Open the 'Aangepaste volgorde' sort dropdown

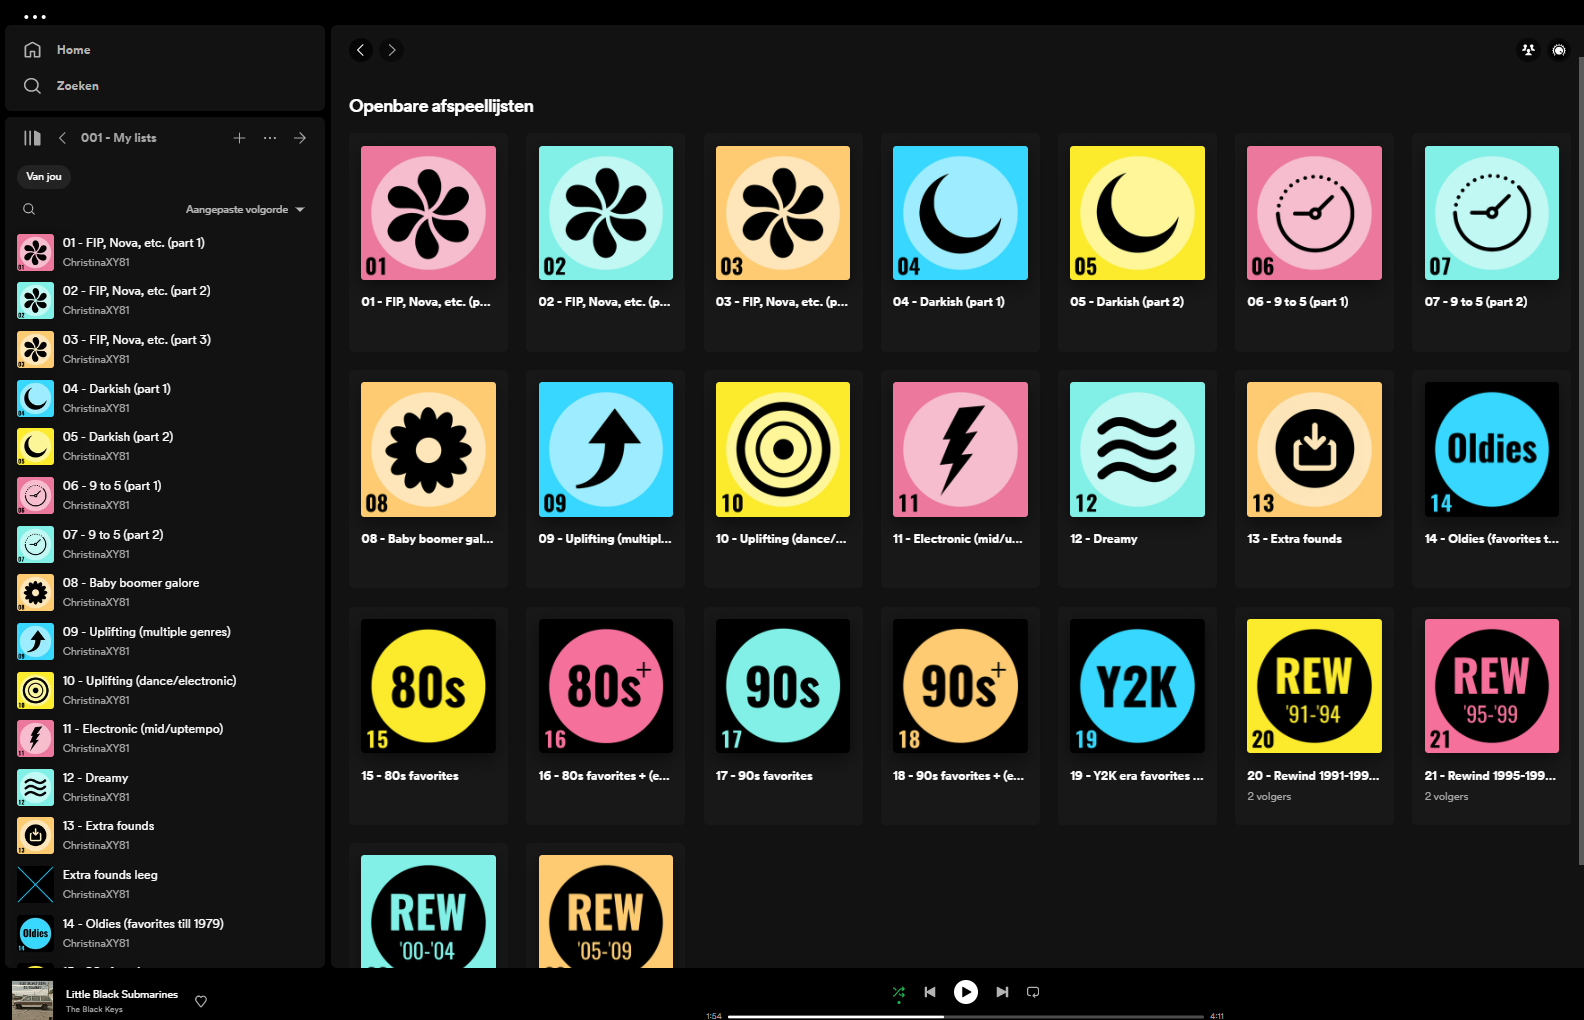244,210
